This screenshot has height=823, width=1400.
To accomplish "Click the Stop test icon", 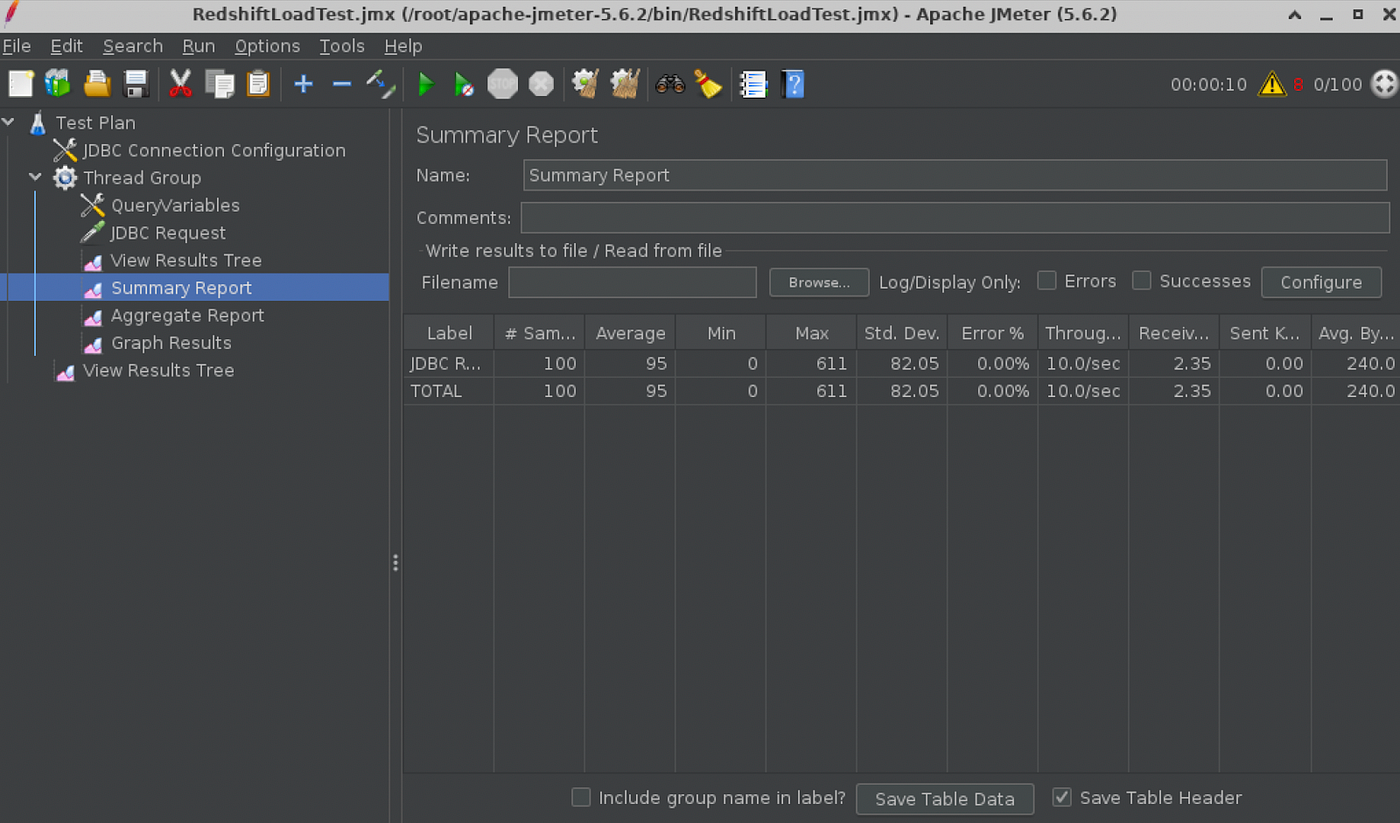I will (502, 84).
